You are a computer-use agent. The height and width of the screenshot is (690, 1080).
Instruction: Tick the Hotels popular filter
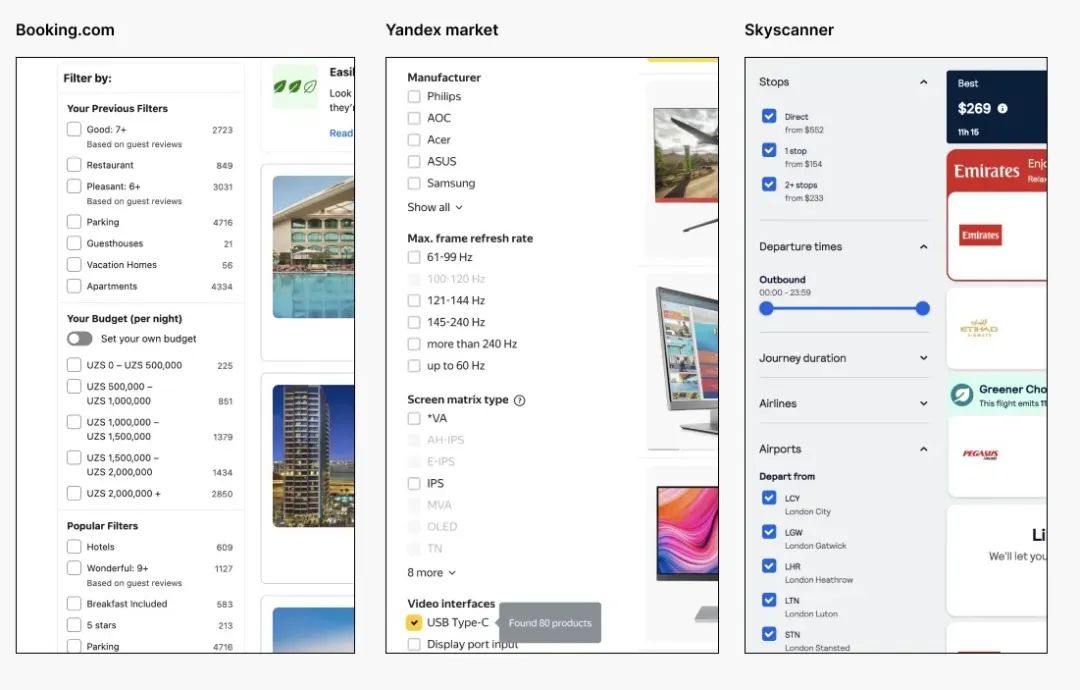tap(74, 547)
